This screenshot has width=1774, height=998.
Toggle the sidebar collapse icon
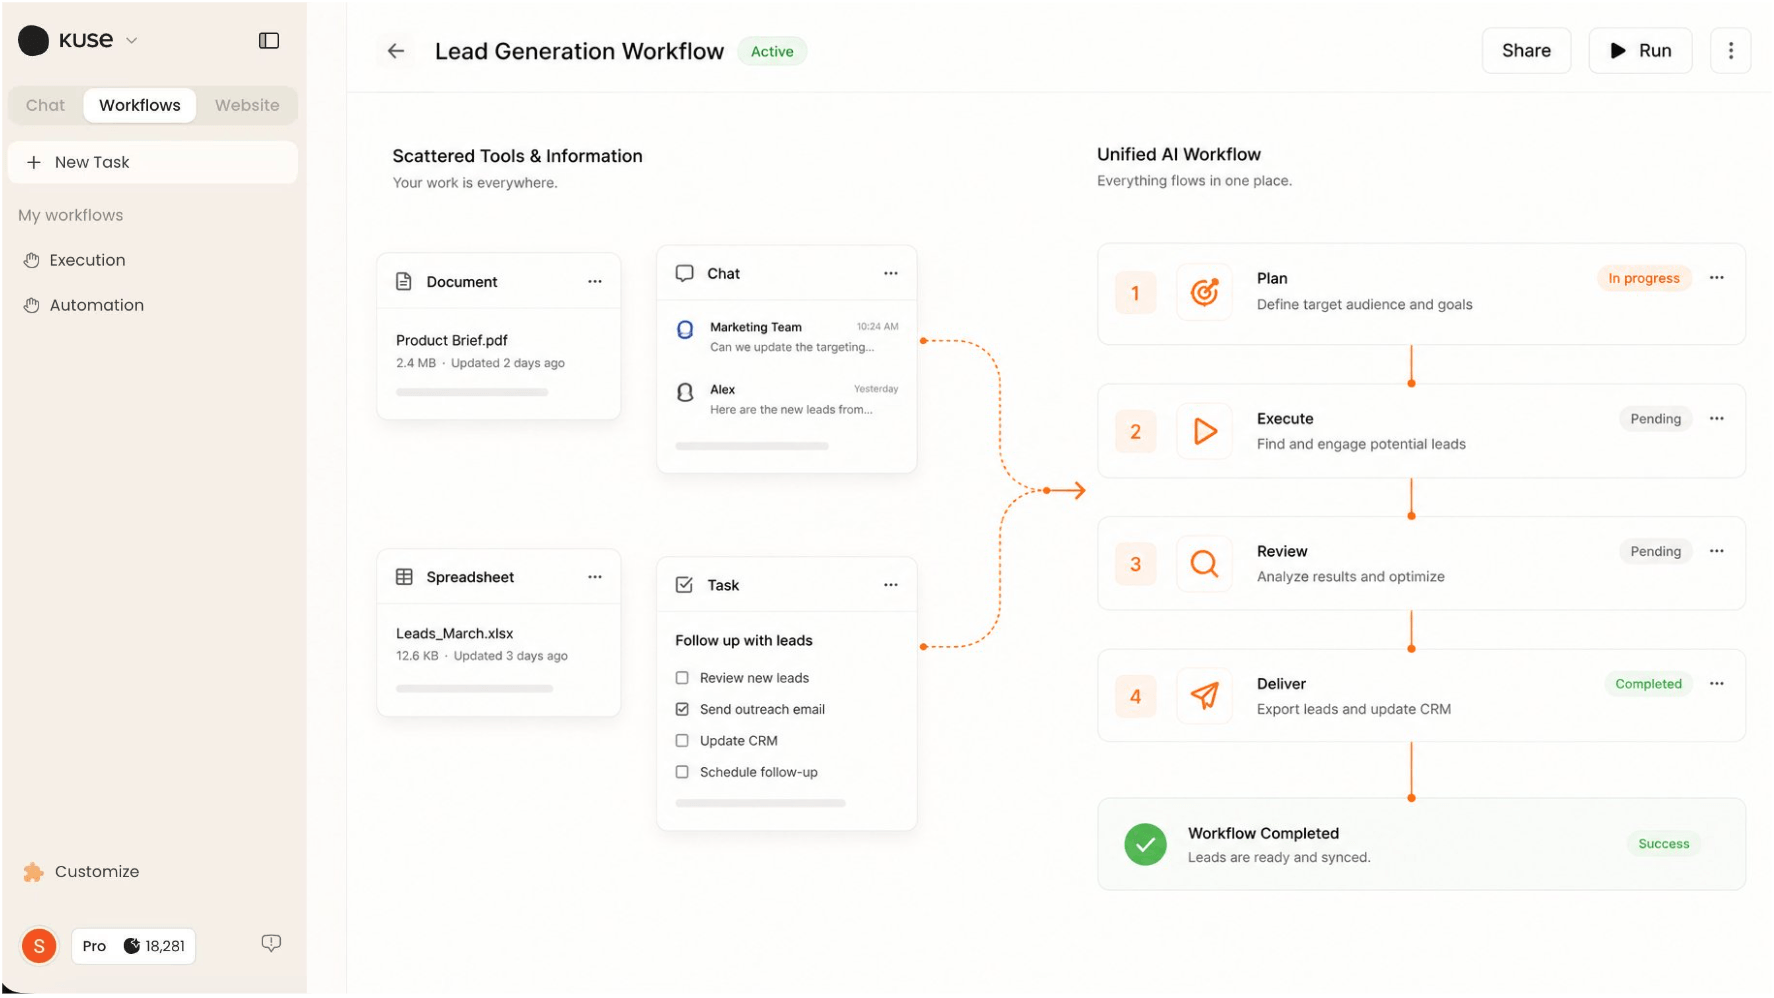[269, 41]
